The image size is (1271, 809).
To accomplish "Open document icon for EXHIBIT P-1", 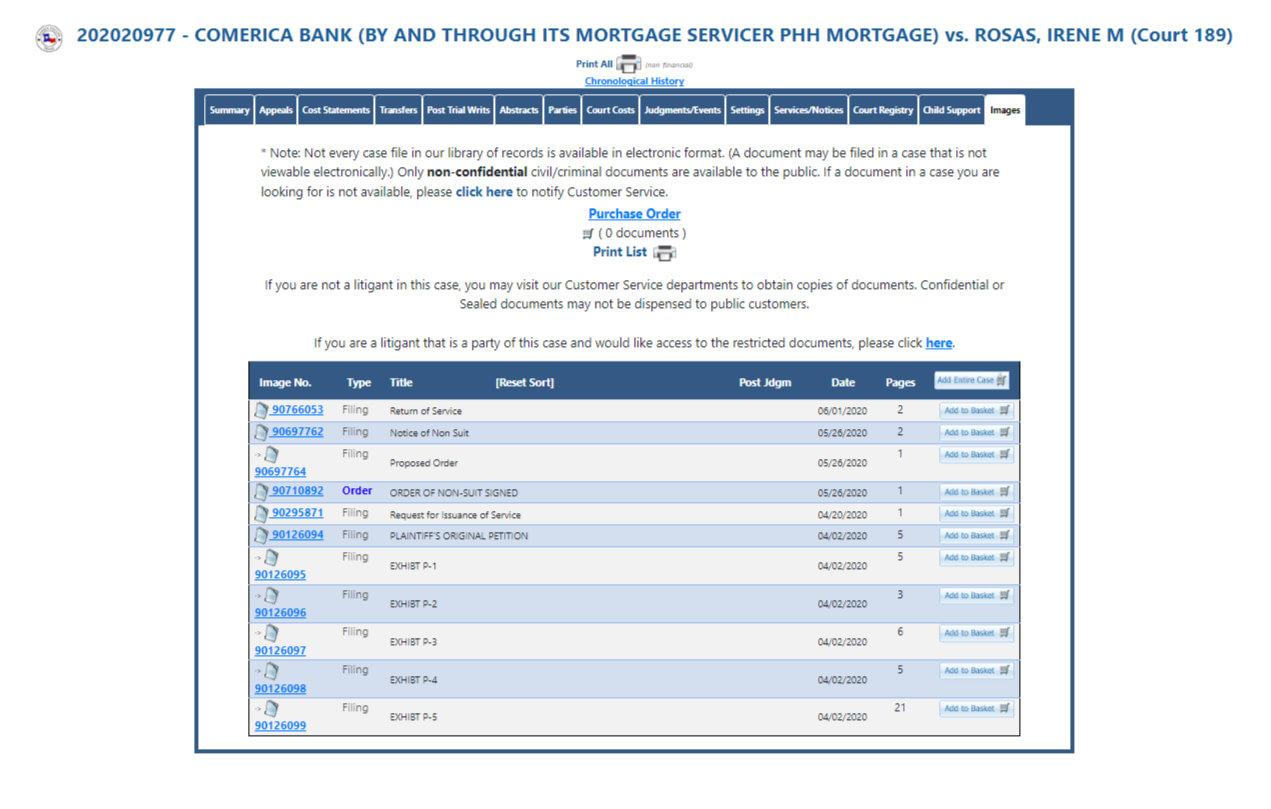I will 271,558.
